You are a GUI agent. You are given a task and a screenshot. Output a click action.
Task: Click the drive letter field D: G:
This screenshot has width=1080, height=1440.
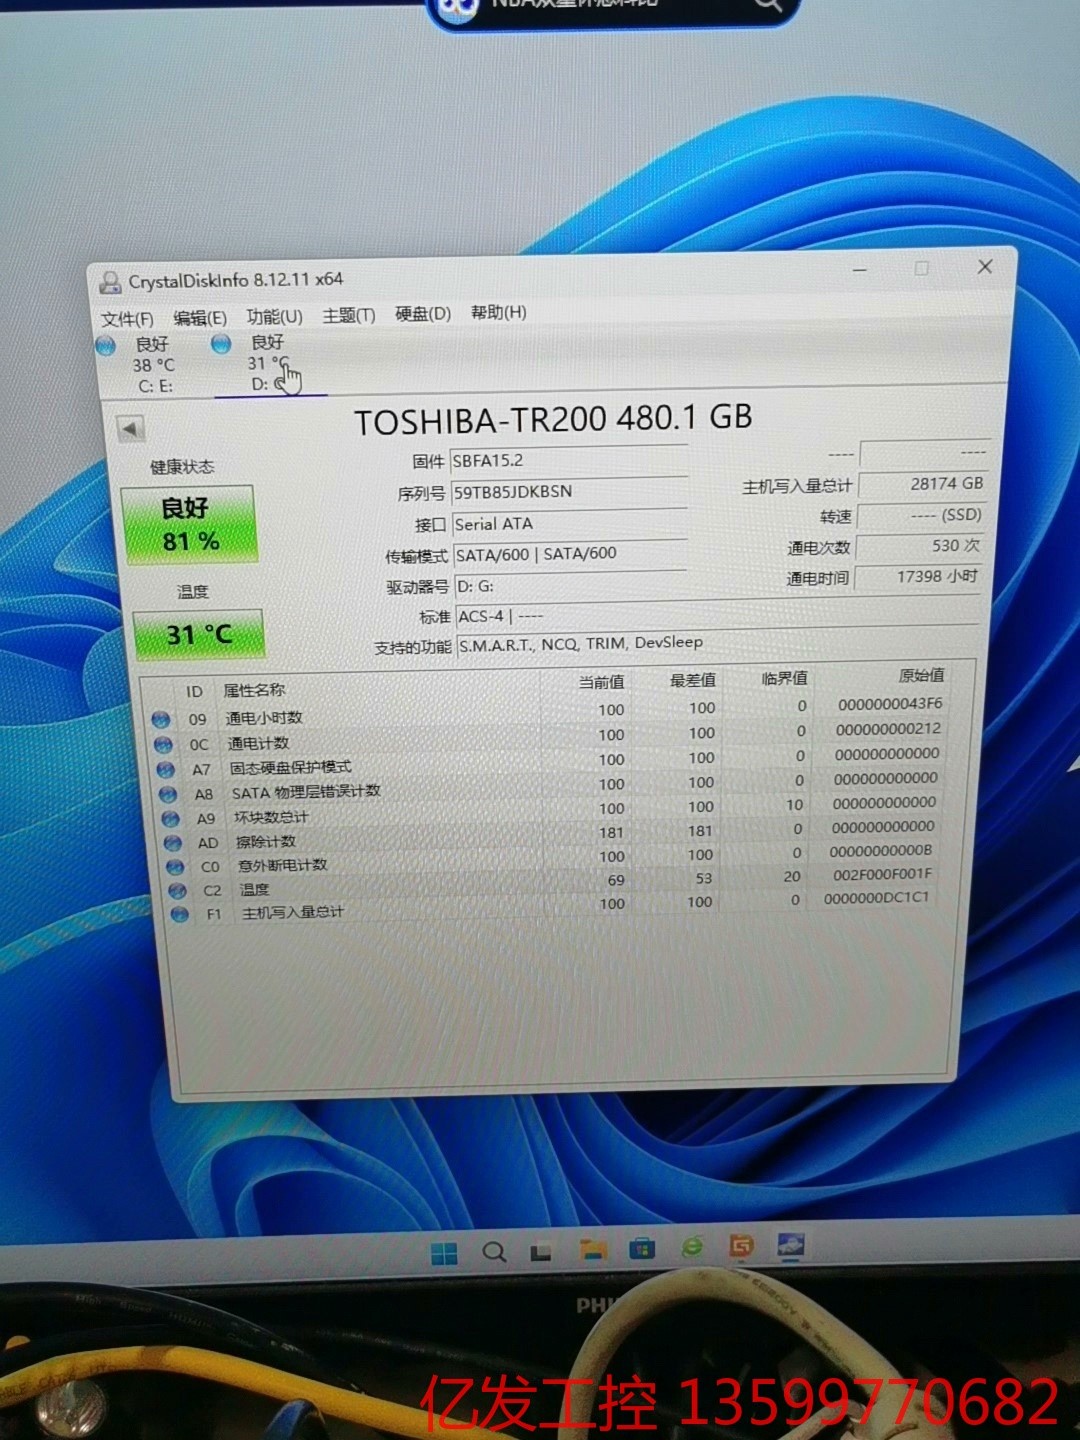571,586
